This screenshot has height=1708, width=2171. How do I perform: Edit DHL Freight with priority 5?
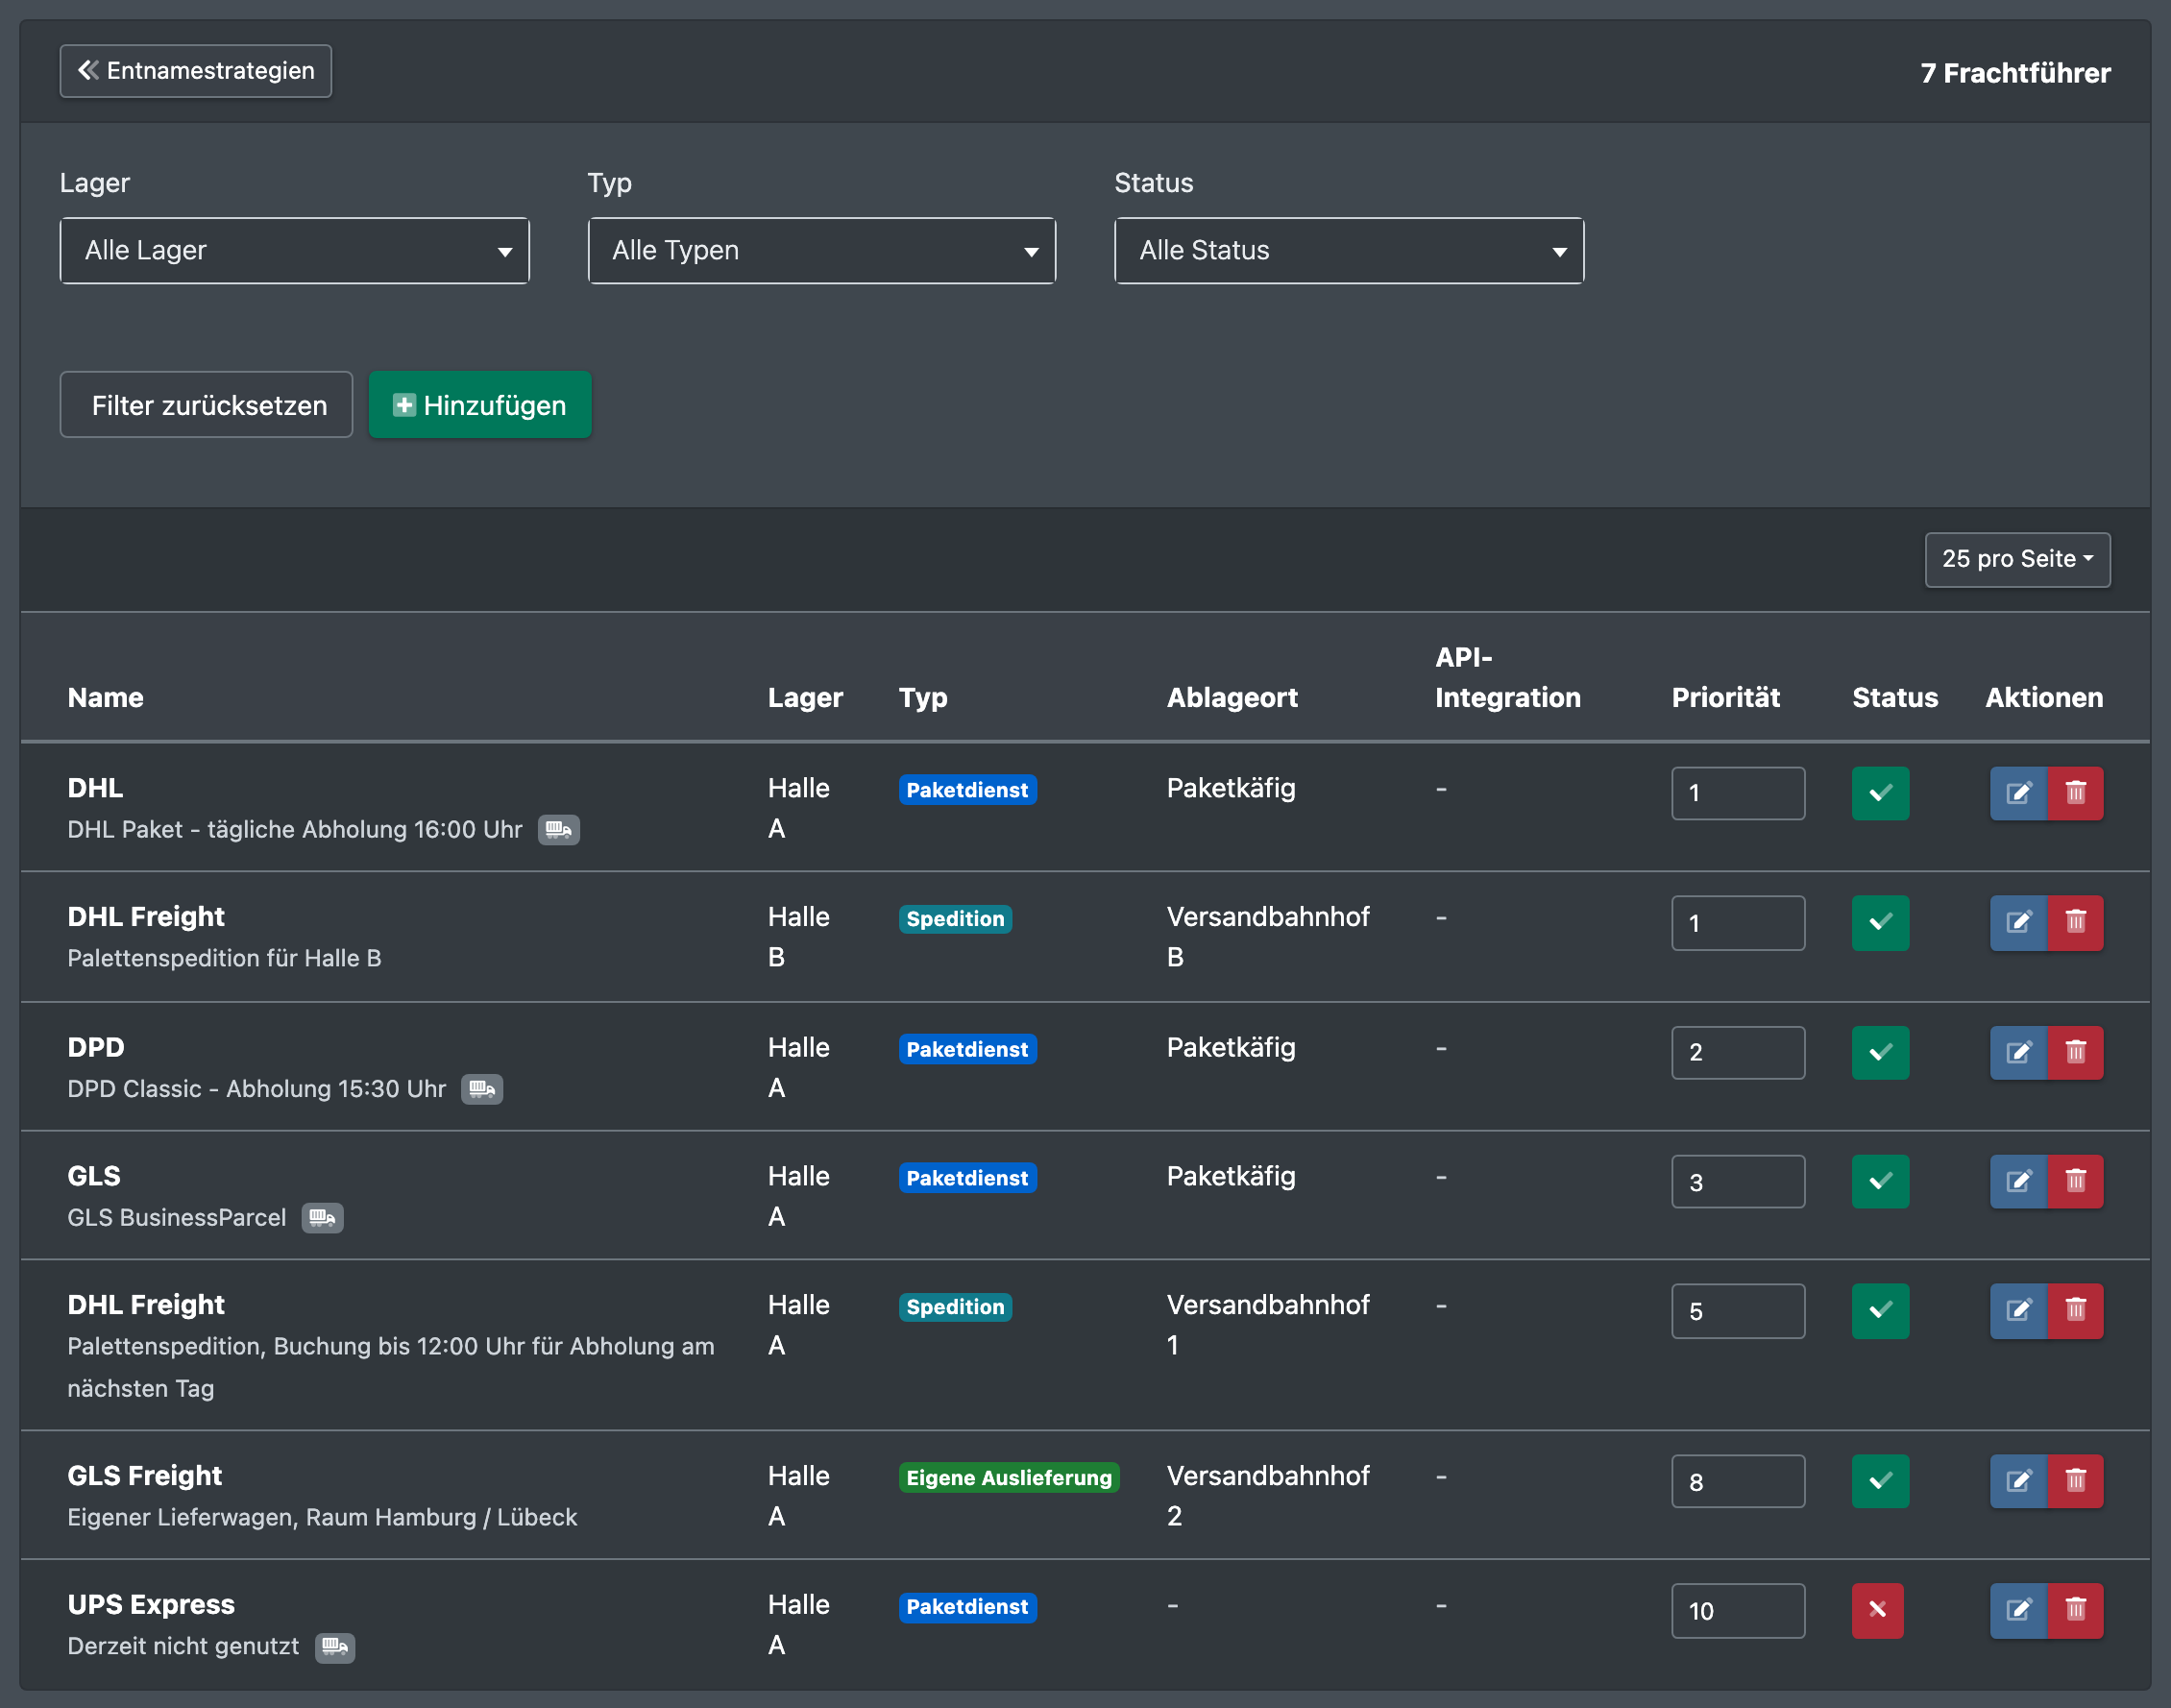coord(2018,1310)
